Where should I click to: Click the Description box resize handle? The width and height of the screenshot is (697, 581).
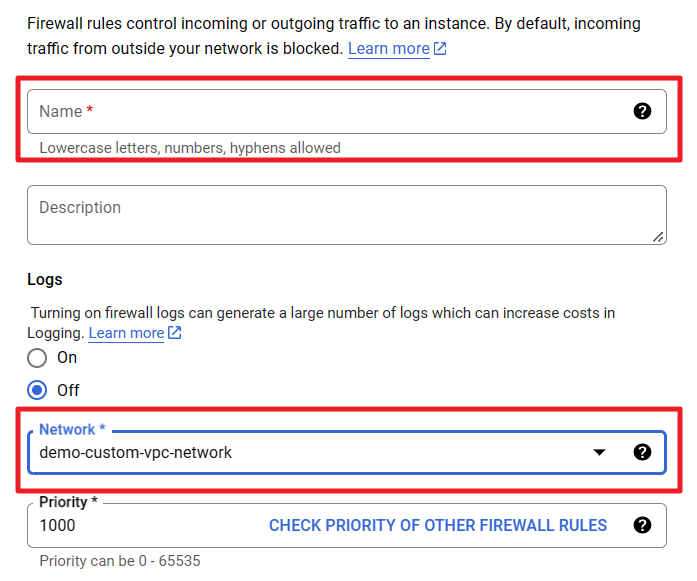coord(657,236)
